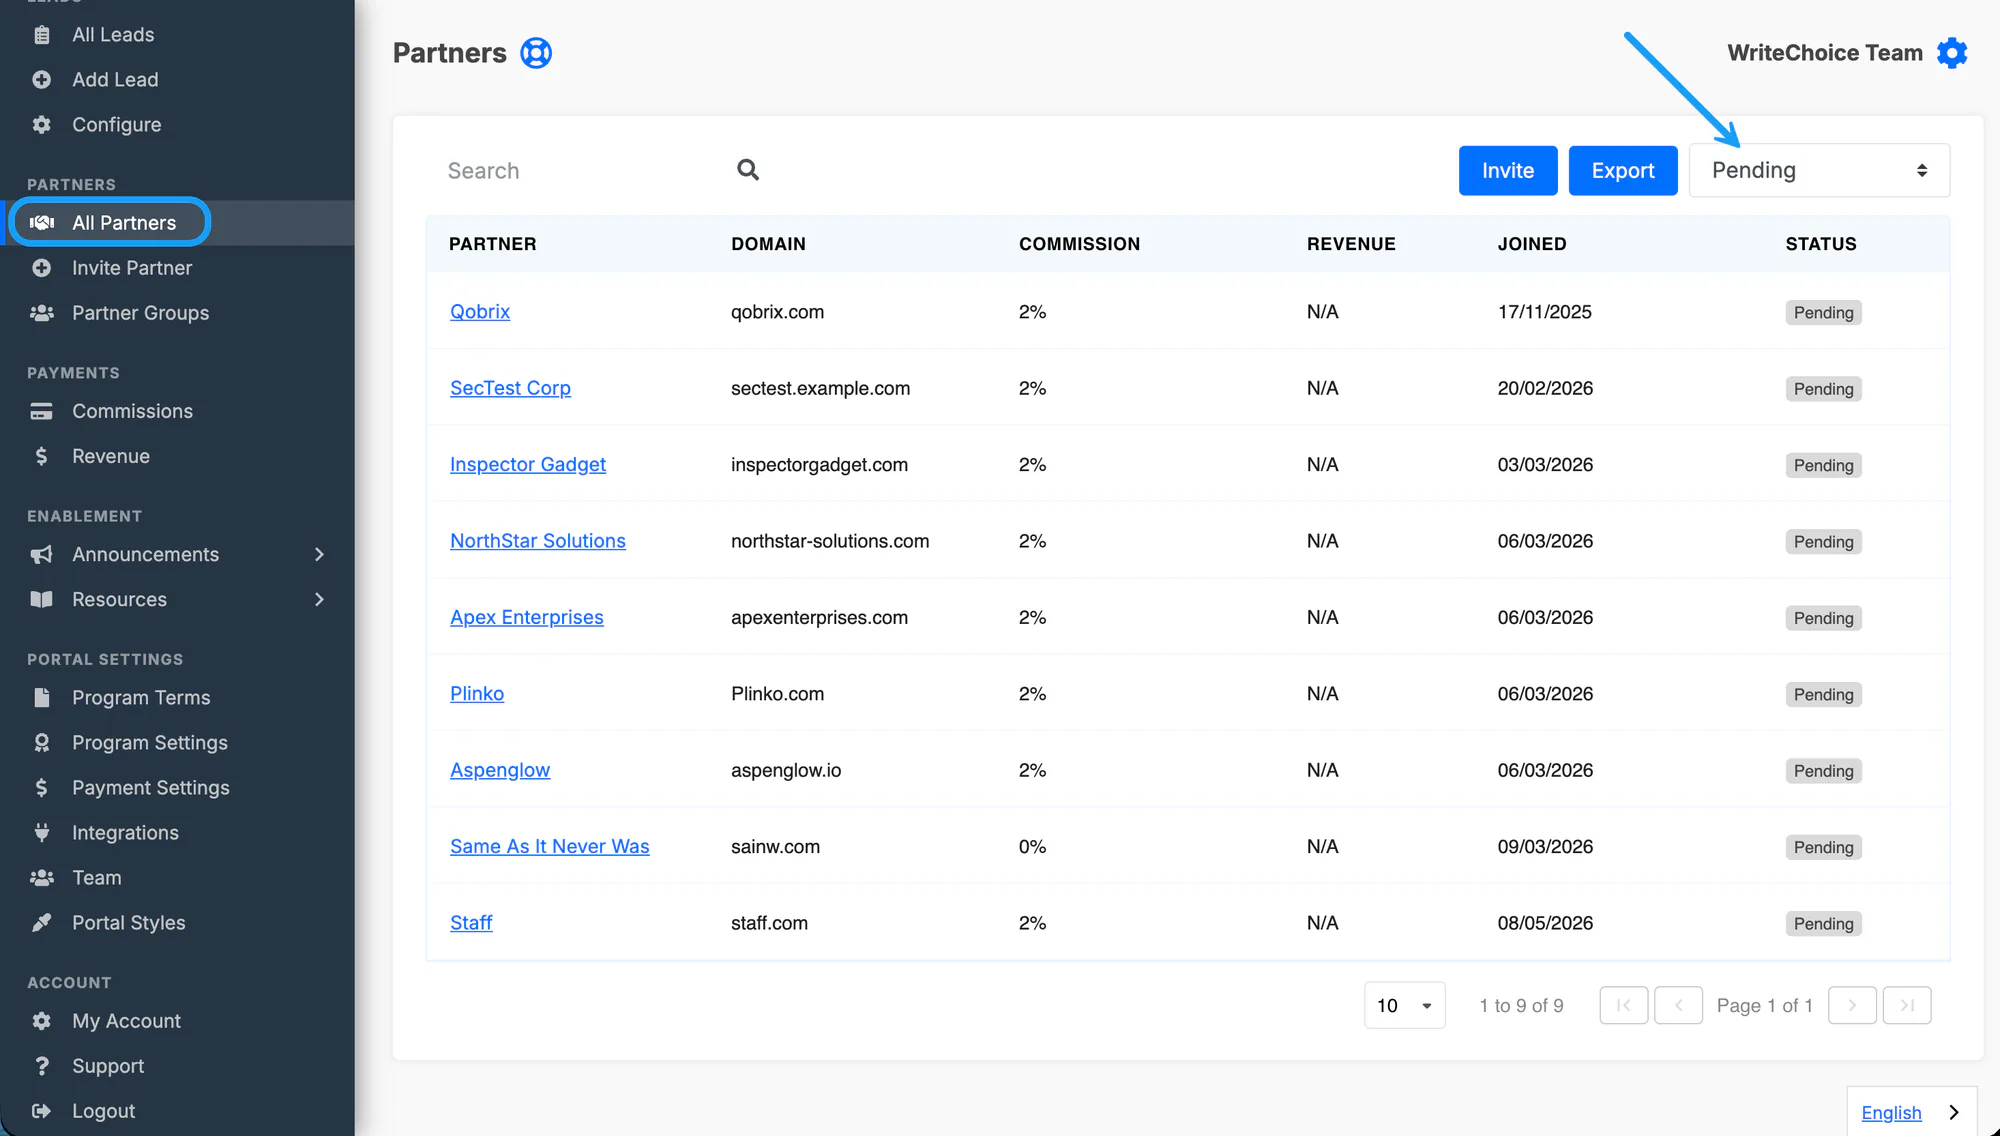
Task: Click the COMMISSION column header
Action: click(1079, 244)
